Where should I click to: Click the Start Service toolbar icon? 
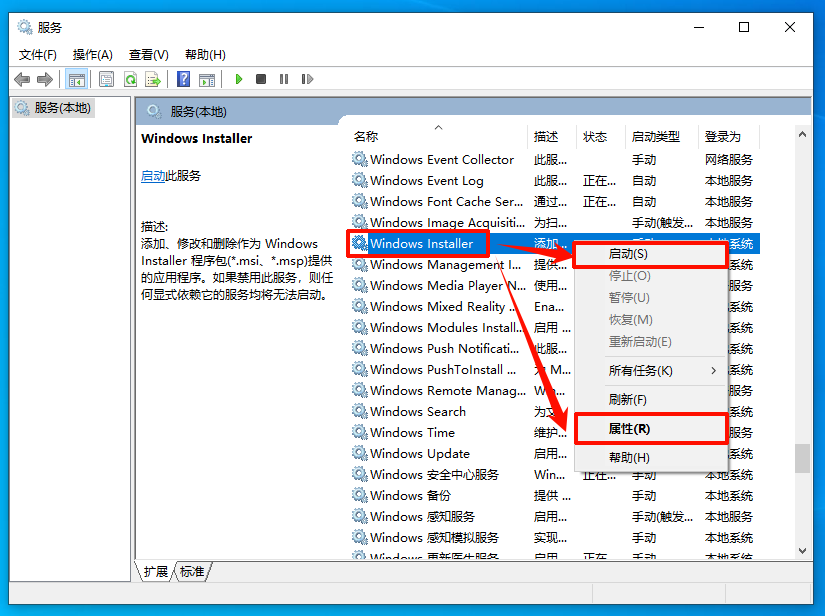point(237,79)
